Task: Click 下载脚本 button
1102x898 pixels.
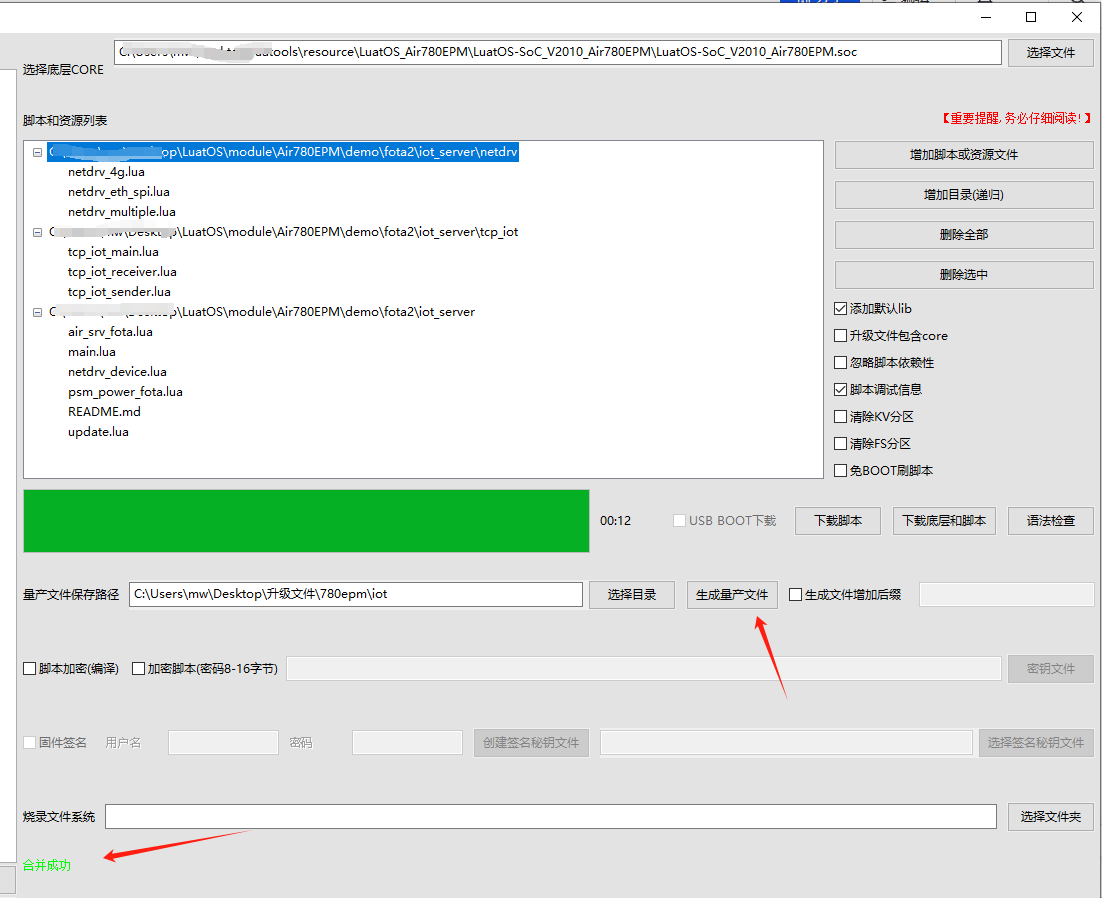Action: (838, 521)
